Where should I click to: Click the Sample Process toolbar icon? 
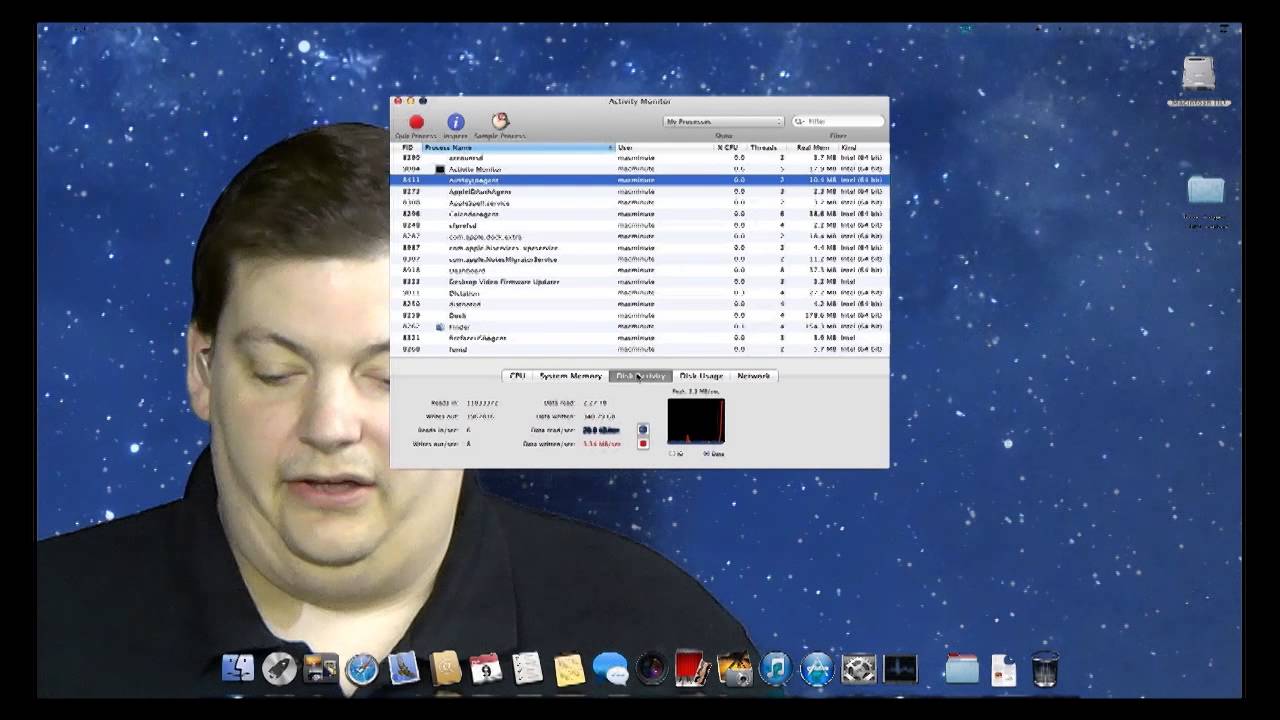[498, 122]
